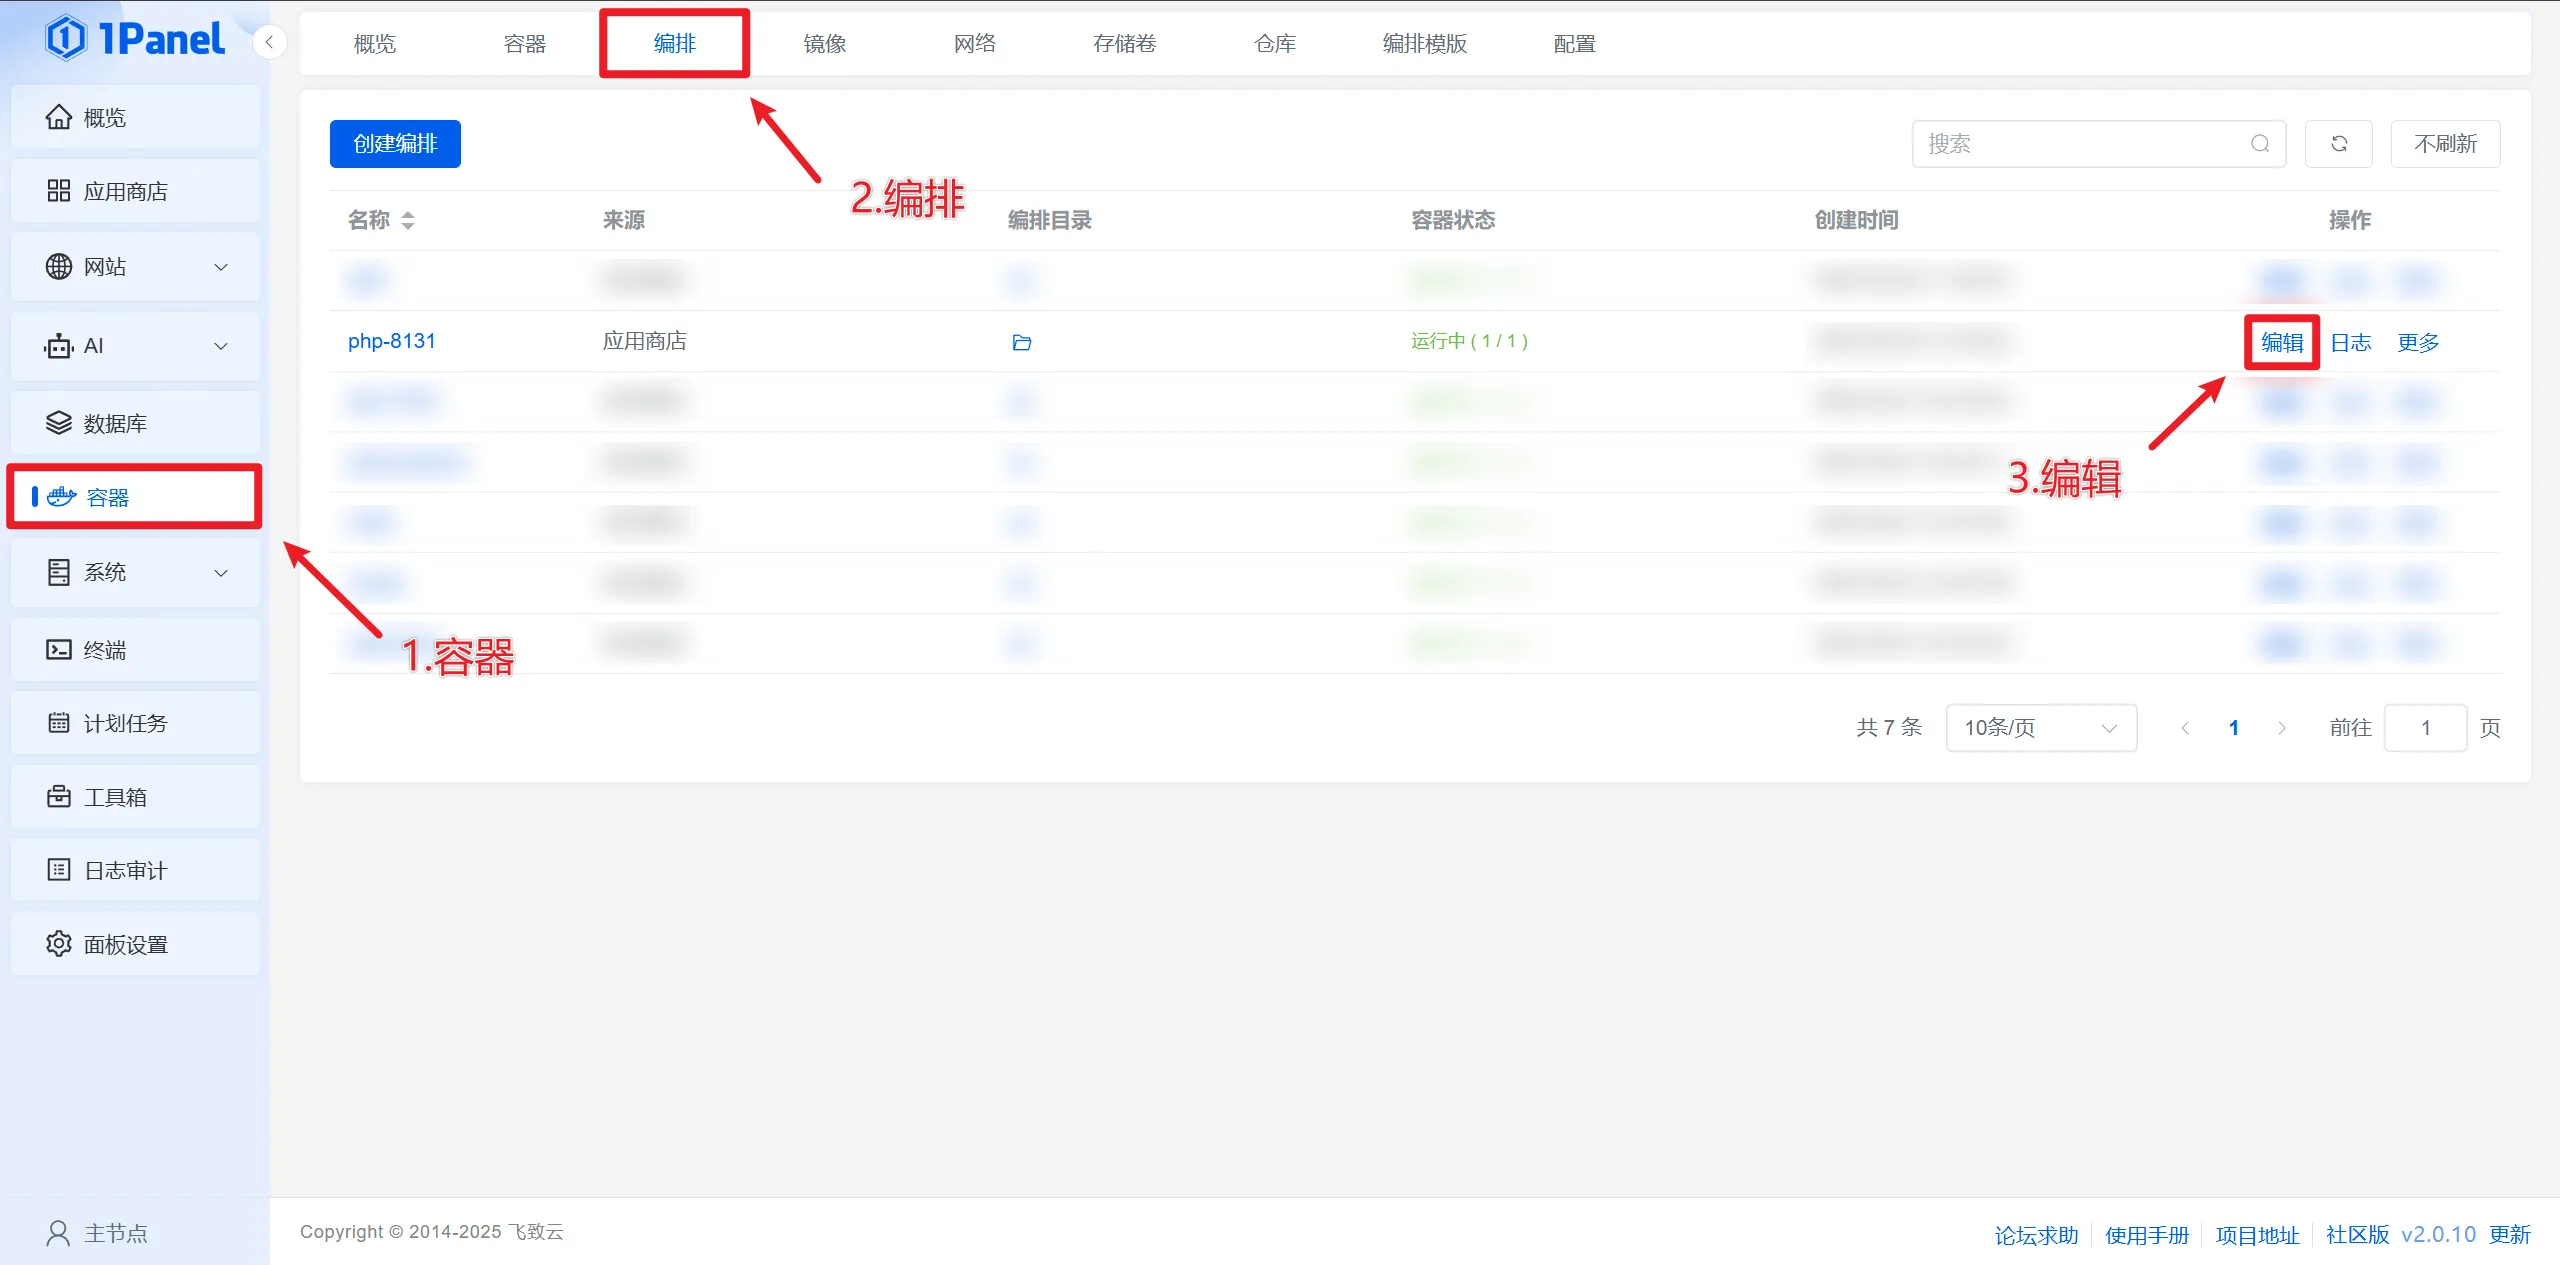Sort by the 名称 column arrows
This screenshot has height=1265, width=2560.
click(408, 220)
